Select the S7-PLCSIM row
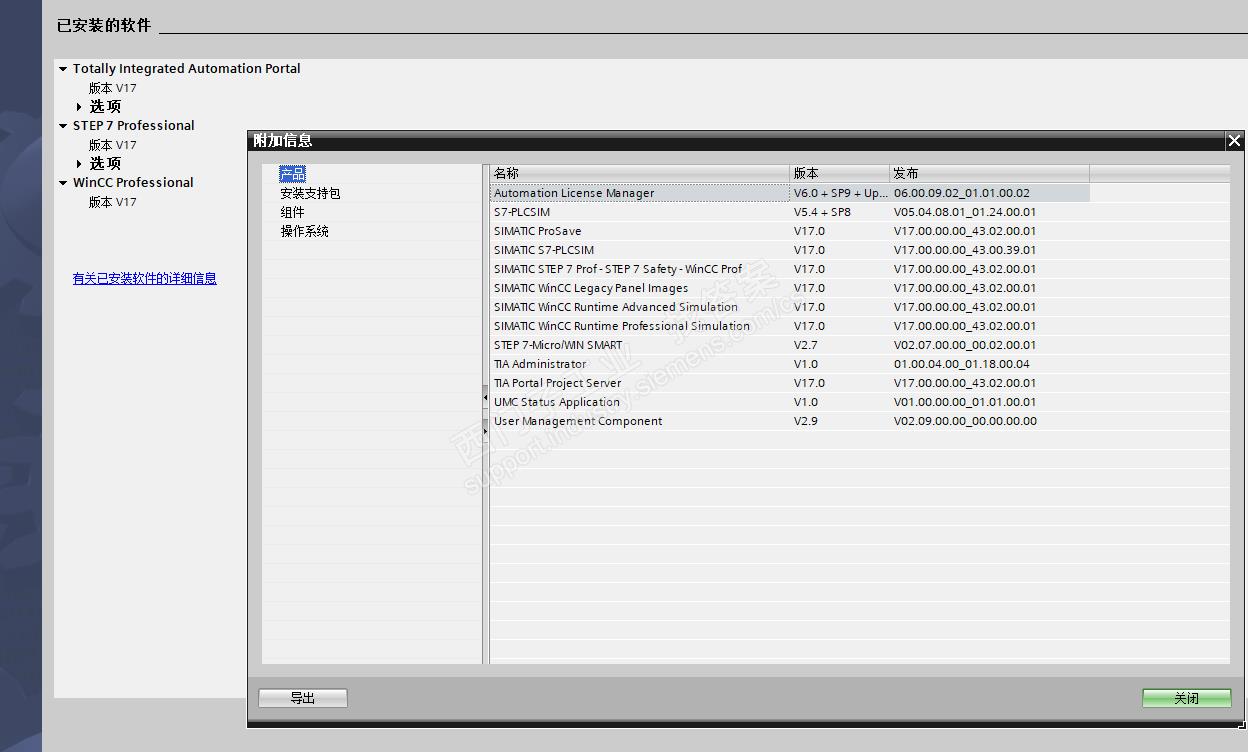 [790, 212]
